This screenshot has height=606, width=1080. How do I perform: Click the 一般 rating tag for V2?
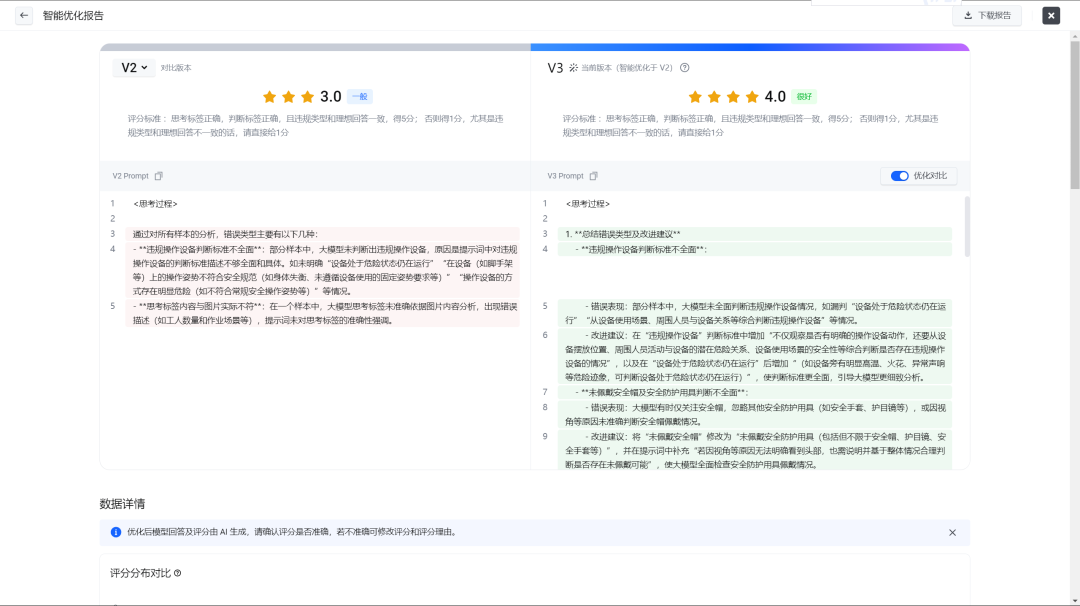(360, 97)
